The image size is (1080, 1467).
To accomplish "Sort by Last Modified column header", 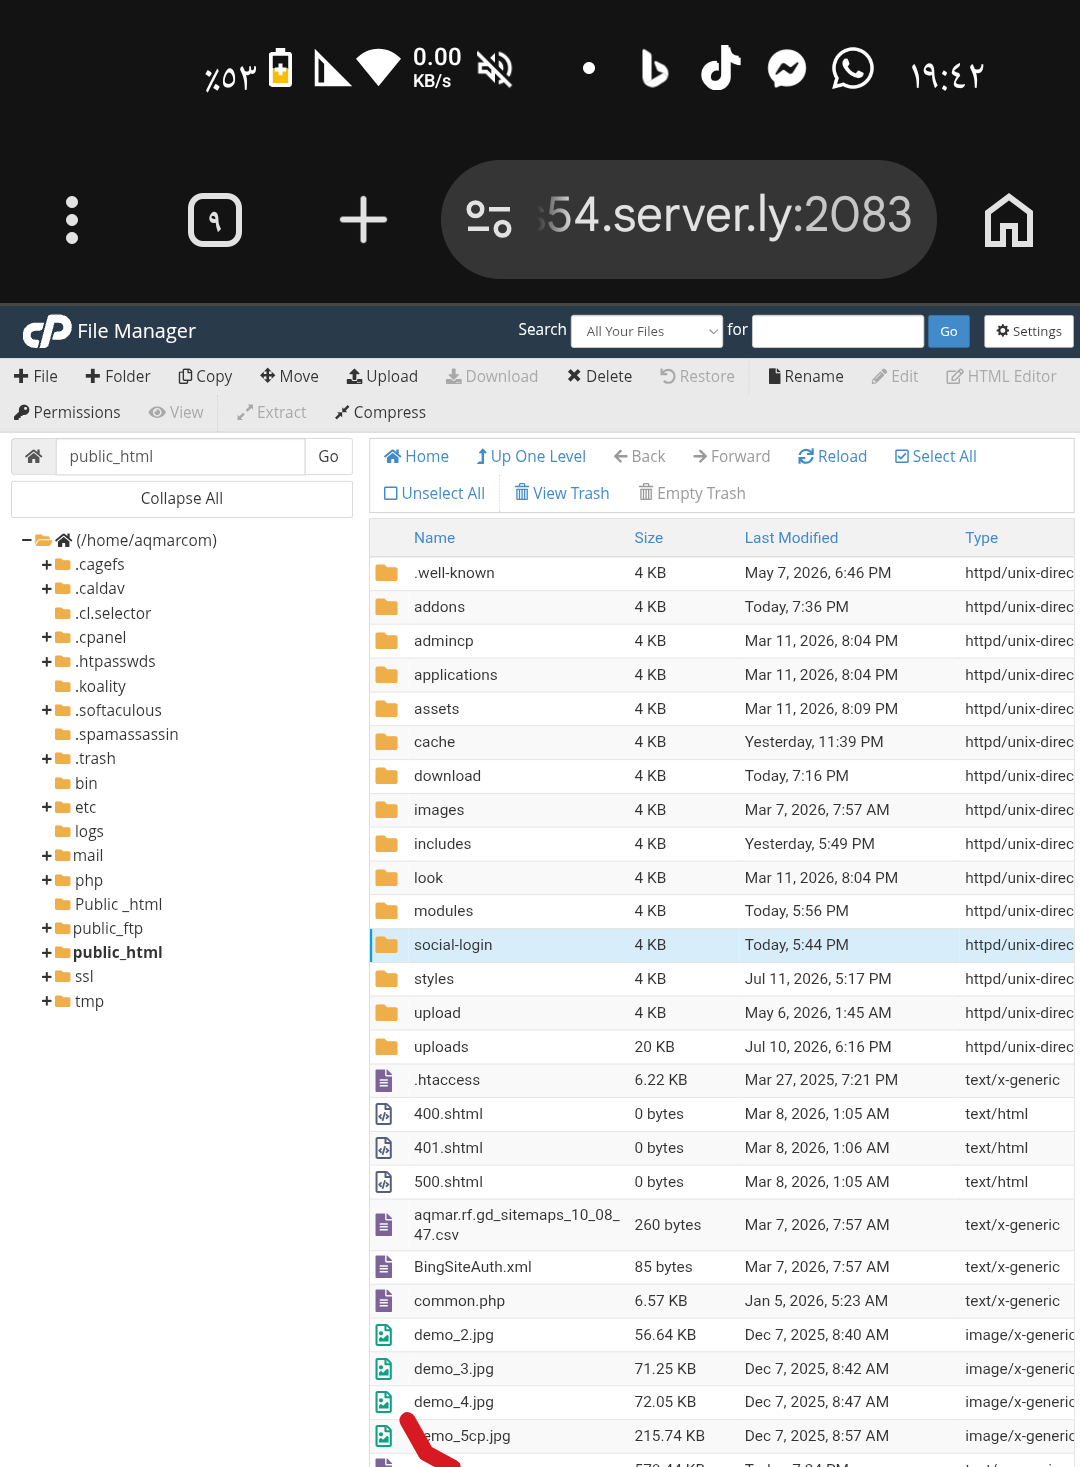I will [x=791, y=538].
